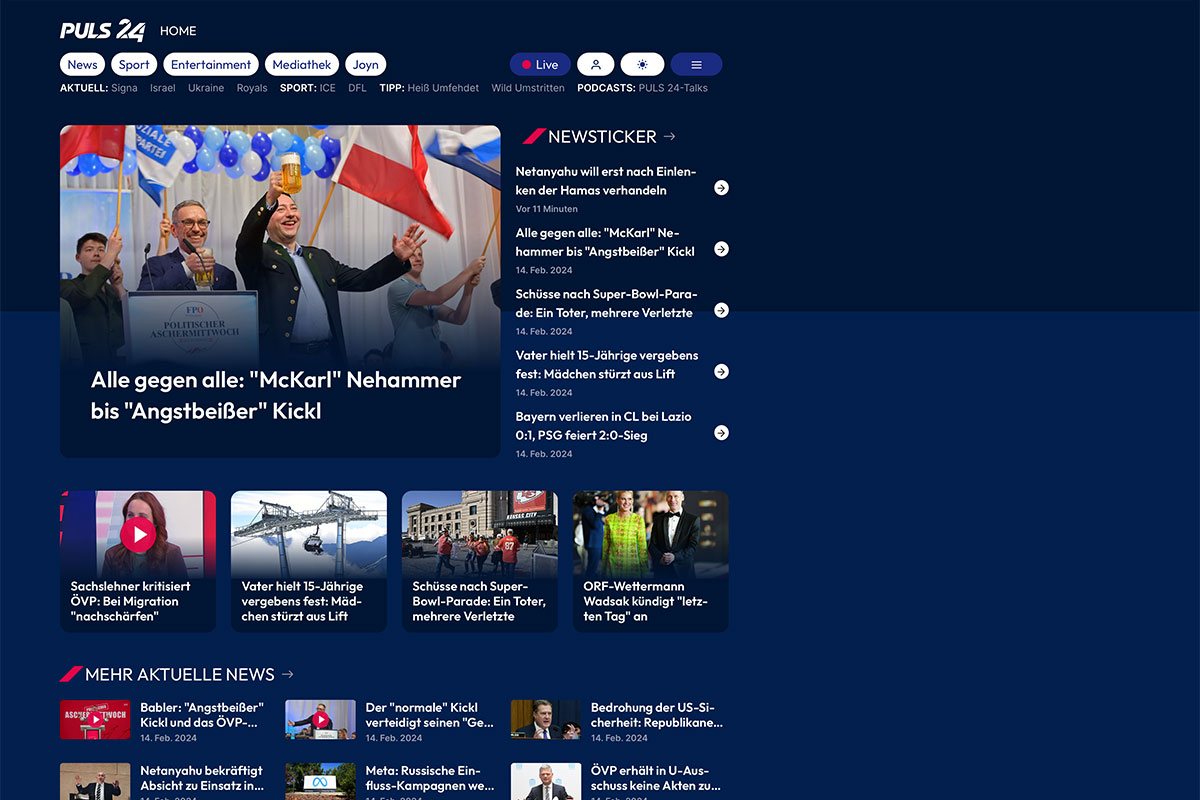This screenshot has width=1200, height=800.
Task: Open Netanyahu bekräftigt Absicht article title
Action: click(x=202, y=778)
